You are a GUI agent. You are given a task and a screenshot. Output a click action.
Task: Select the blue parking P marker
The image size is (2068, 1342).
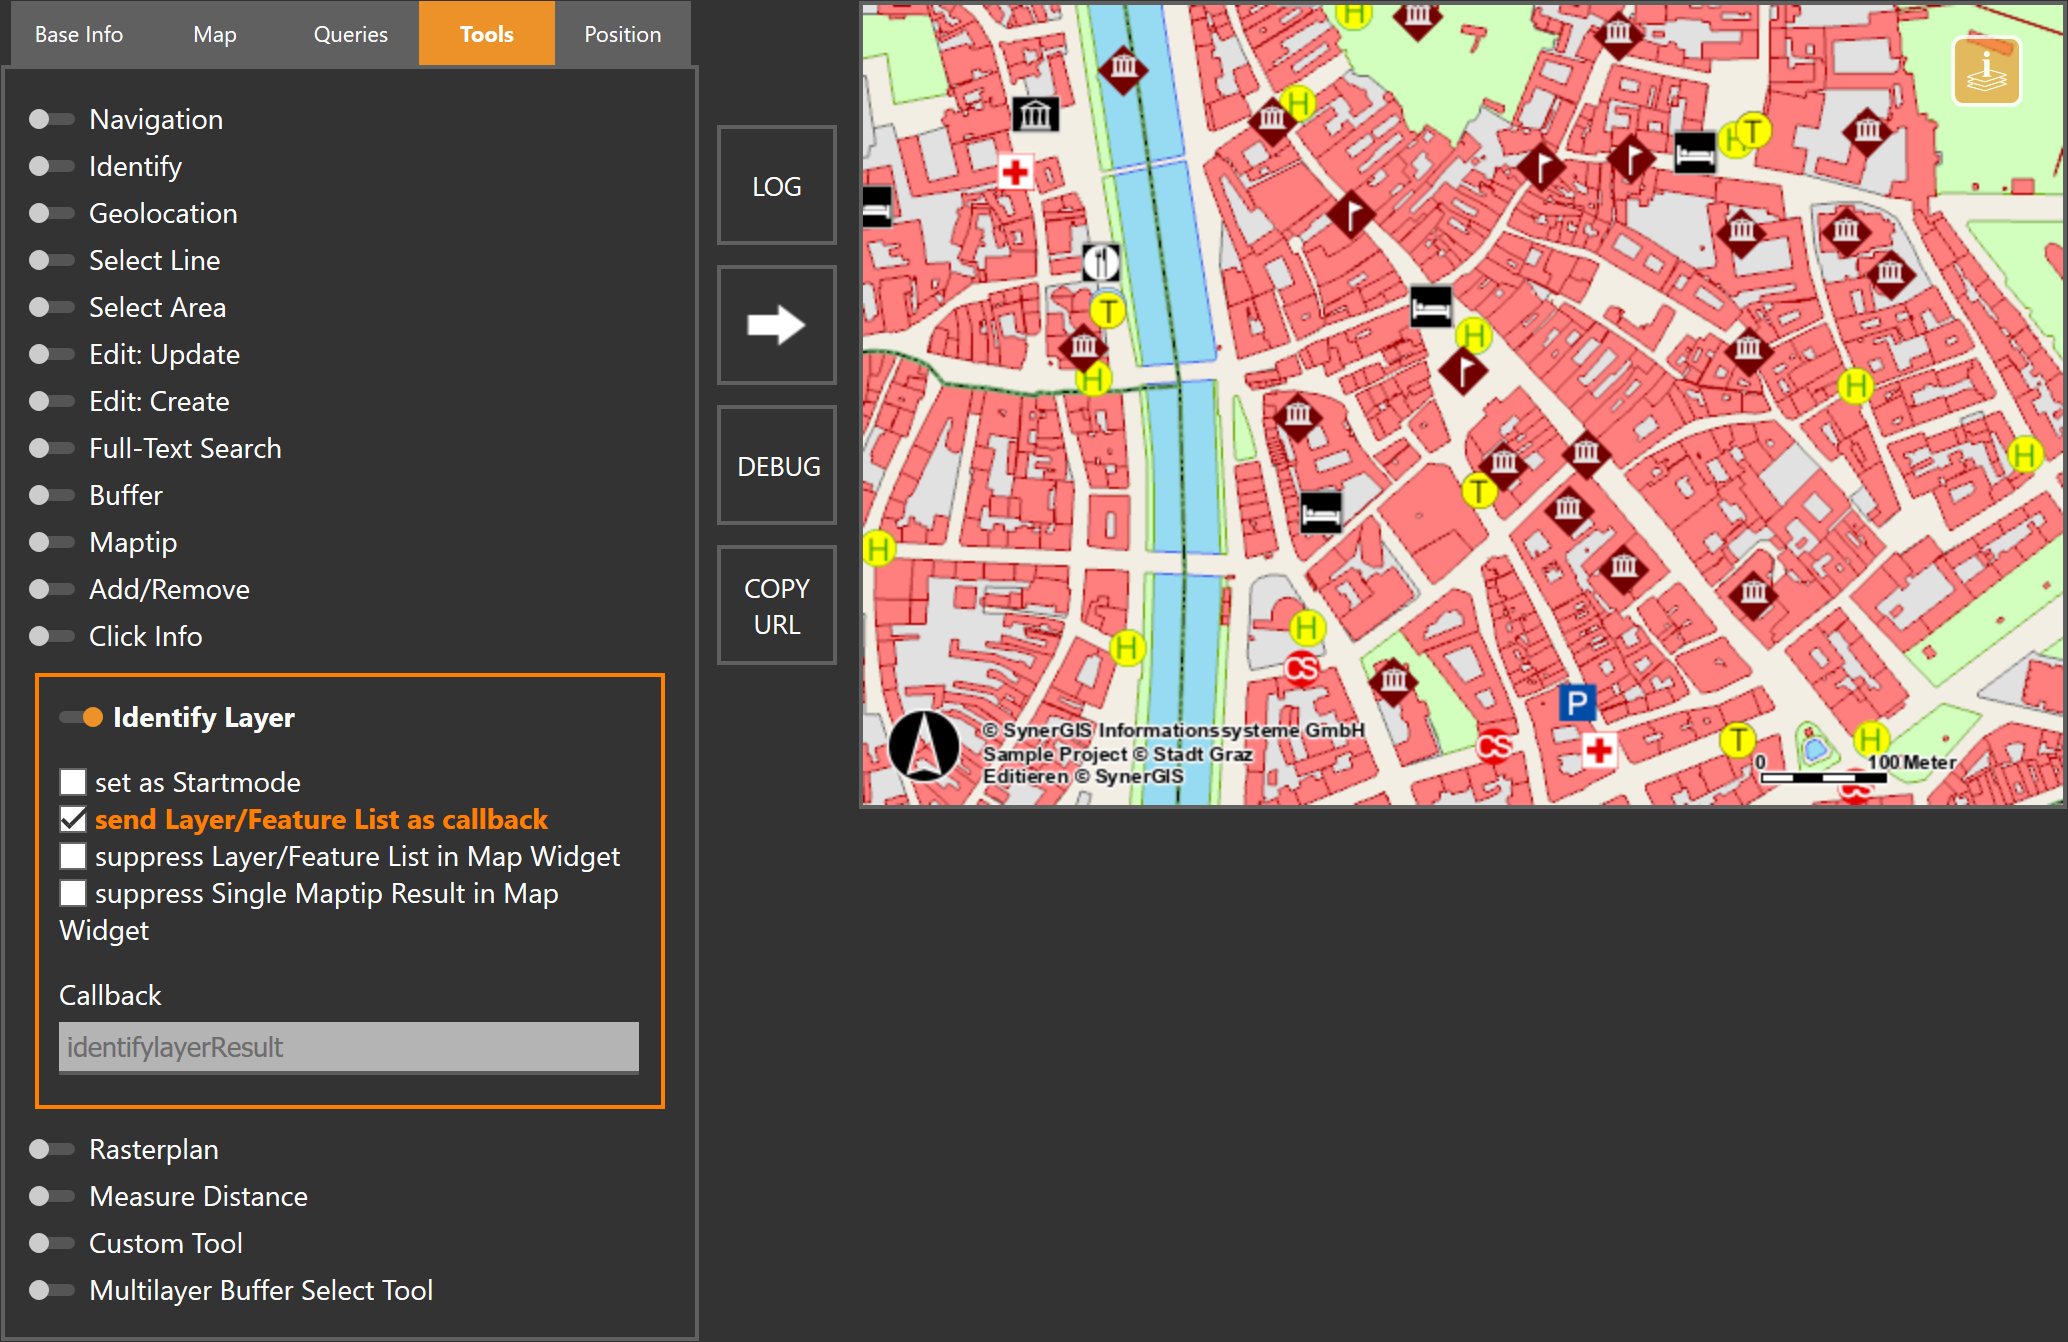(1578, 703)
